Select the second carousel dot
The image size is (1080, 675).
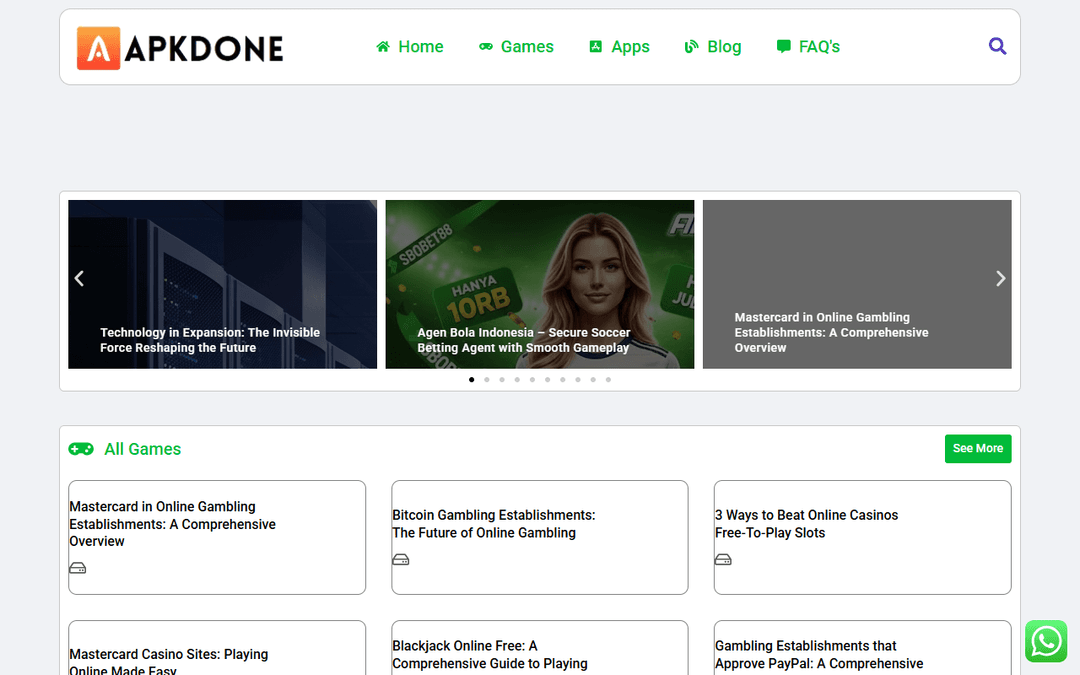(487, 380)
